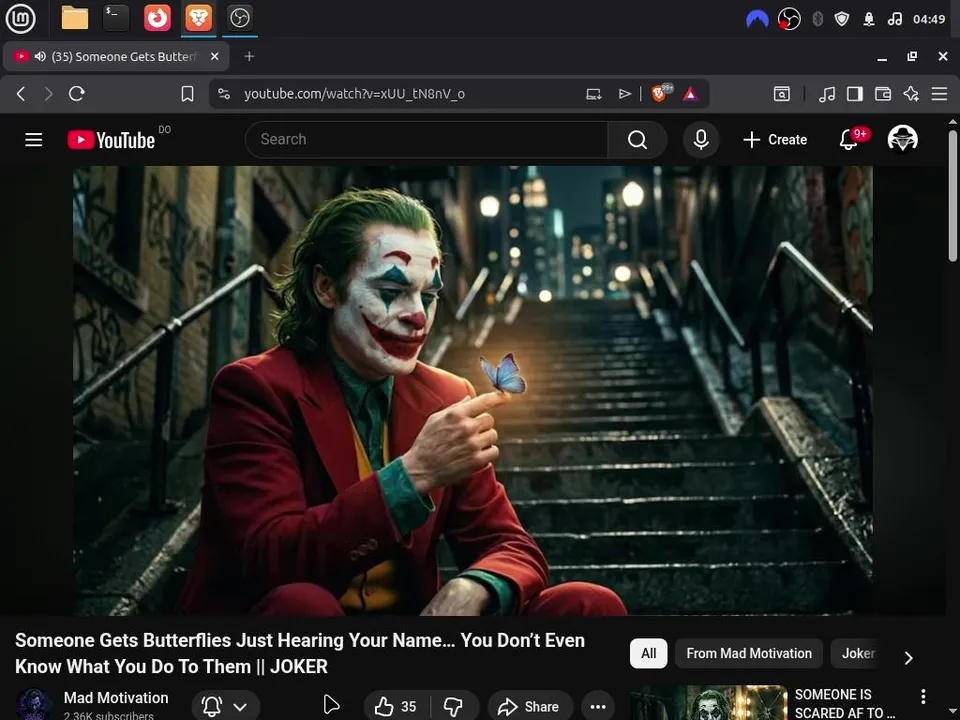Click the play-shaped icon beside like button
Screen dimensions: 960x720
(331, 705)
